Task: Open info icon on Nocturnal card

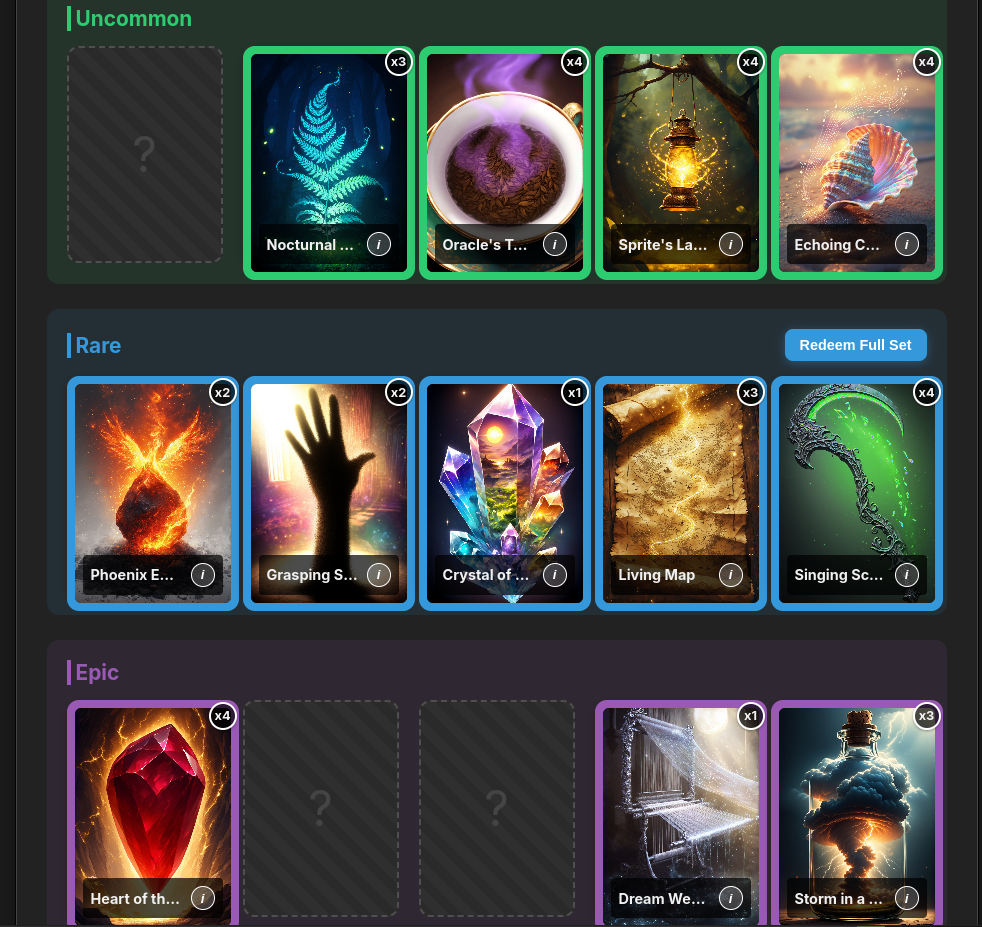Action: pos(378,244)
